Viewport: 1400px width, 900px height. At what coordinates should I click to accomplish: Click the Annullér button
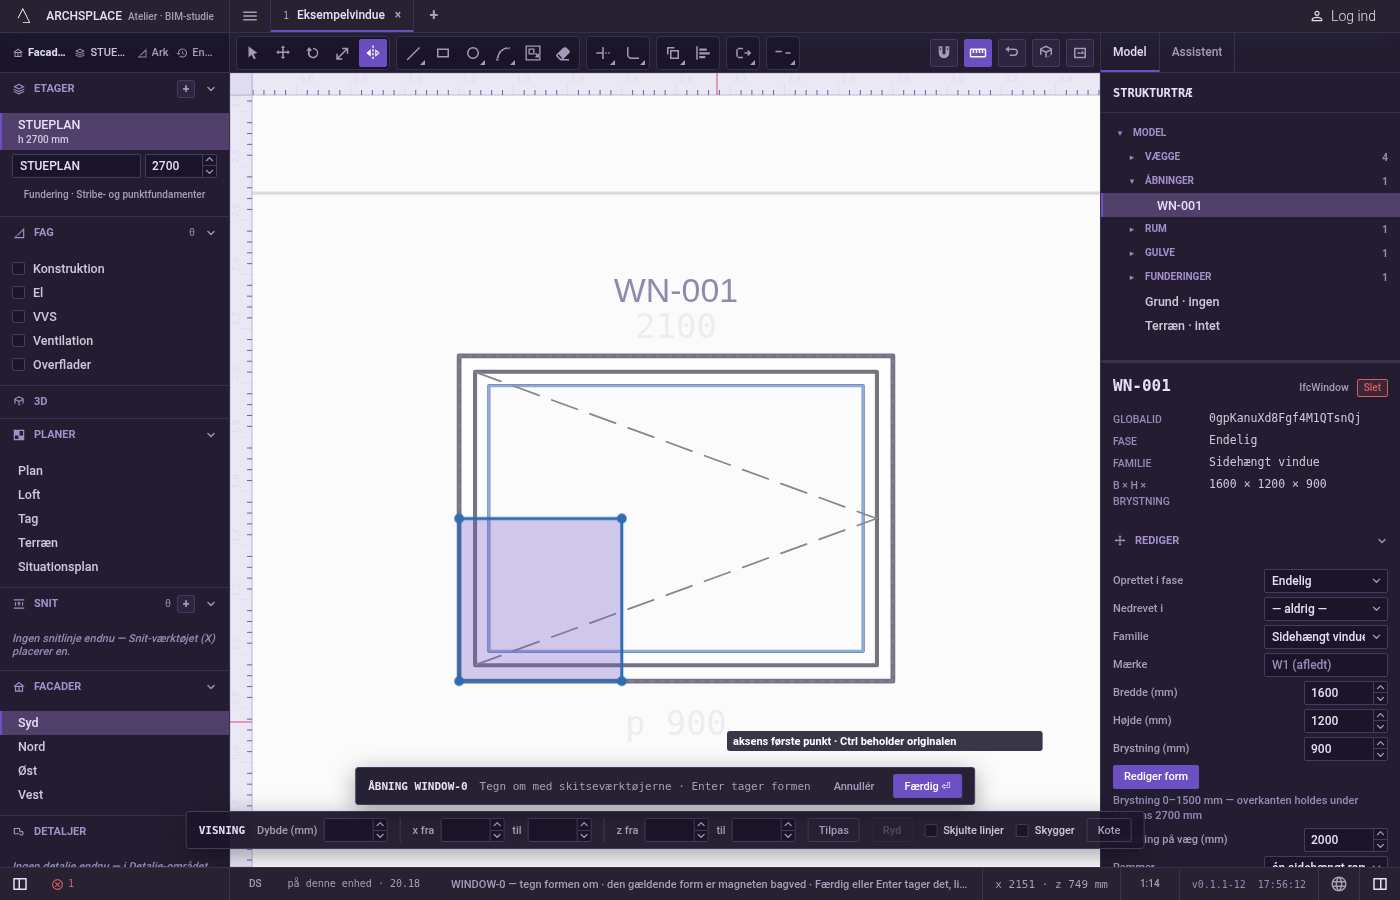click(854, 786)
